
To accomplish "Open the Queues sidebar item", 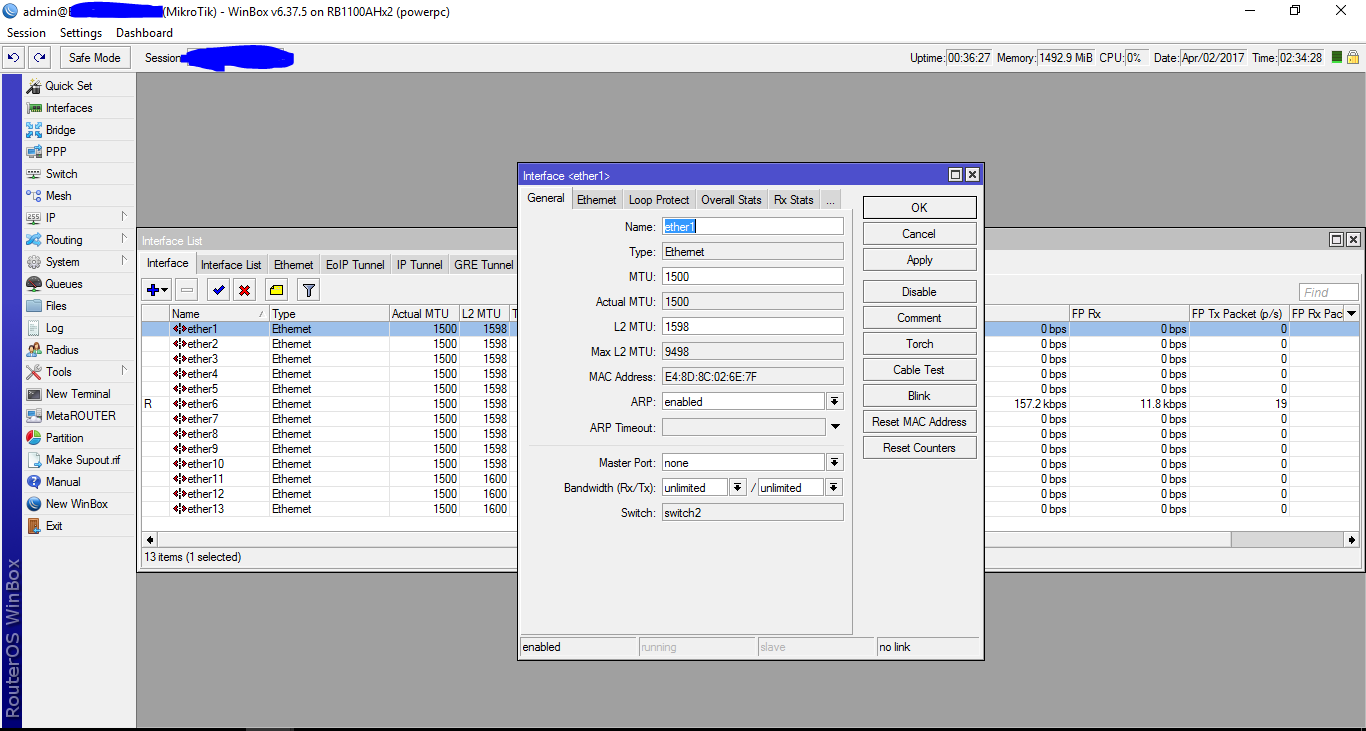I will pos(63,284).
